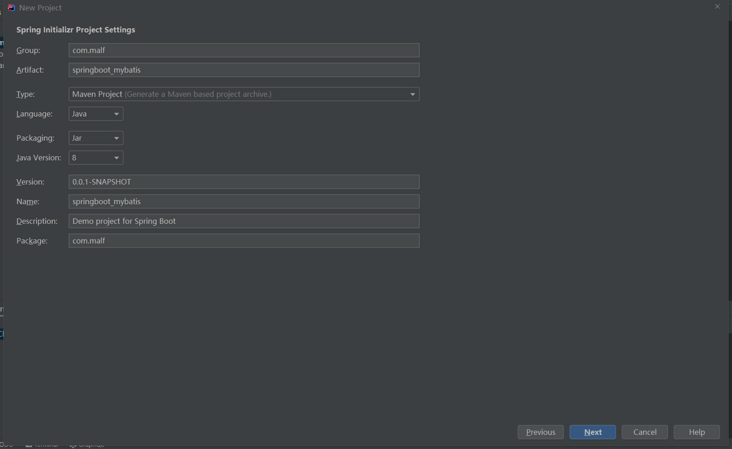Open the Packaging dropdown set to Jar

coord(95,138)
